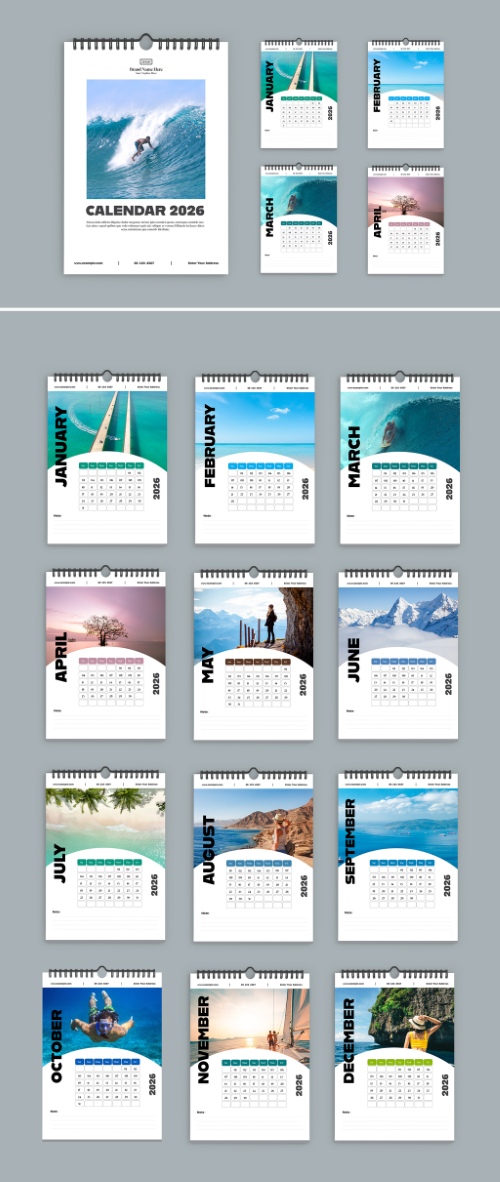Click the "Note:" label on the October page

pos(54,1112)
